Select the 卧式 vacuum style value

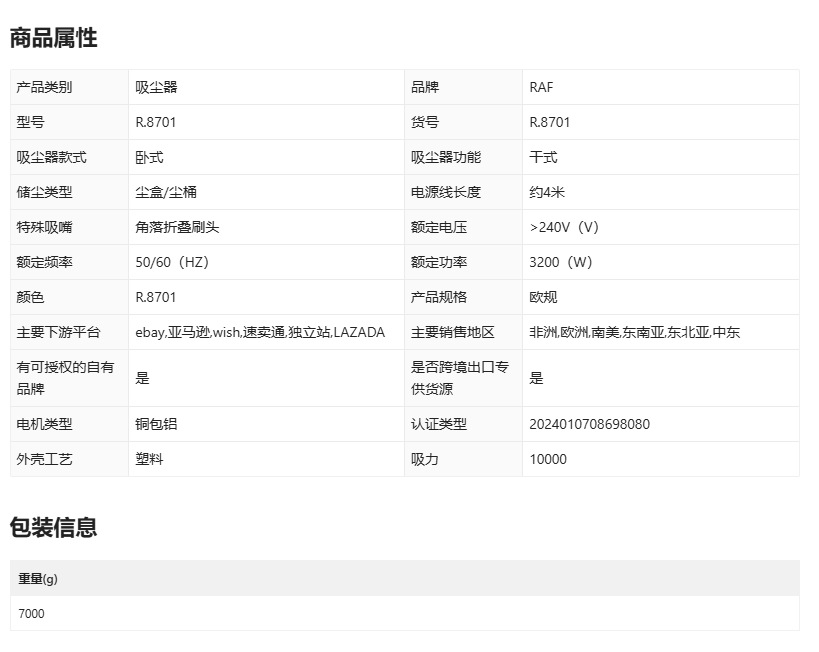[149, 157]
